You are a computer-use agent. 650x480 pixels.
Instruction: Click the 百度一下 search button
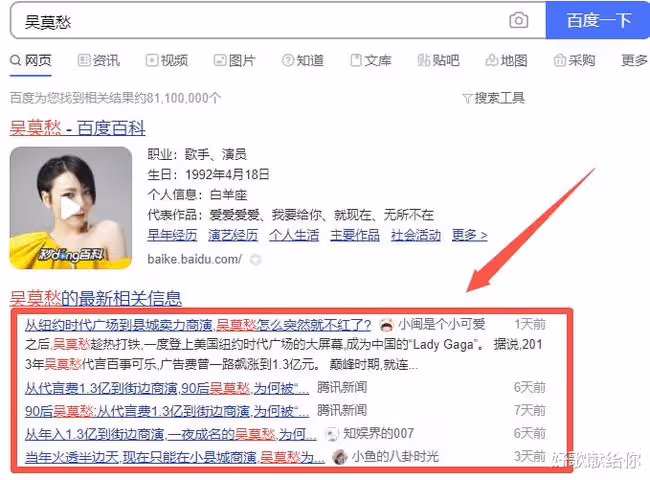click(598, 20)
